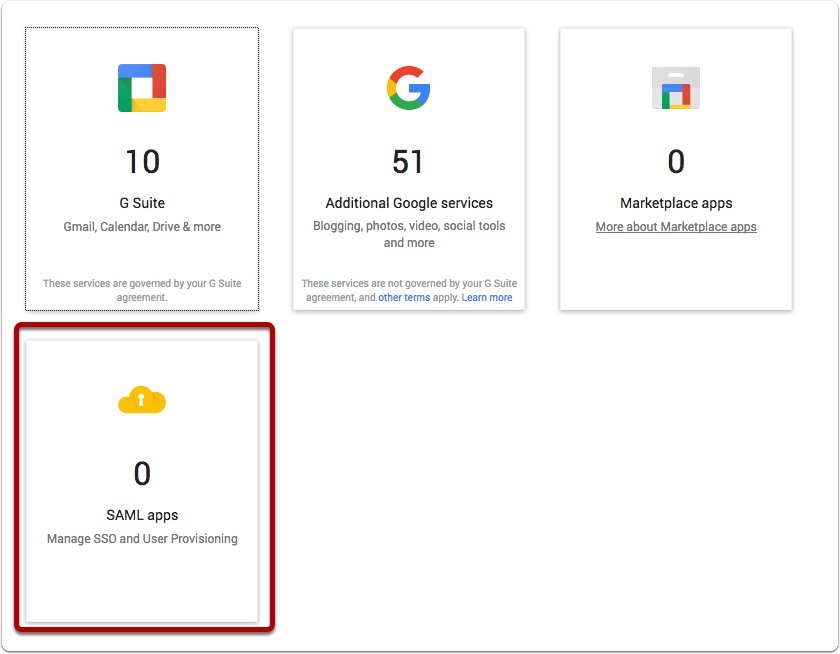Click the Google G logo icon
The image size is (840, 654).
point(409,88)
